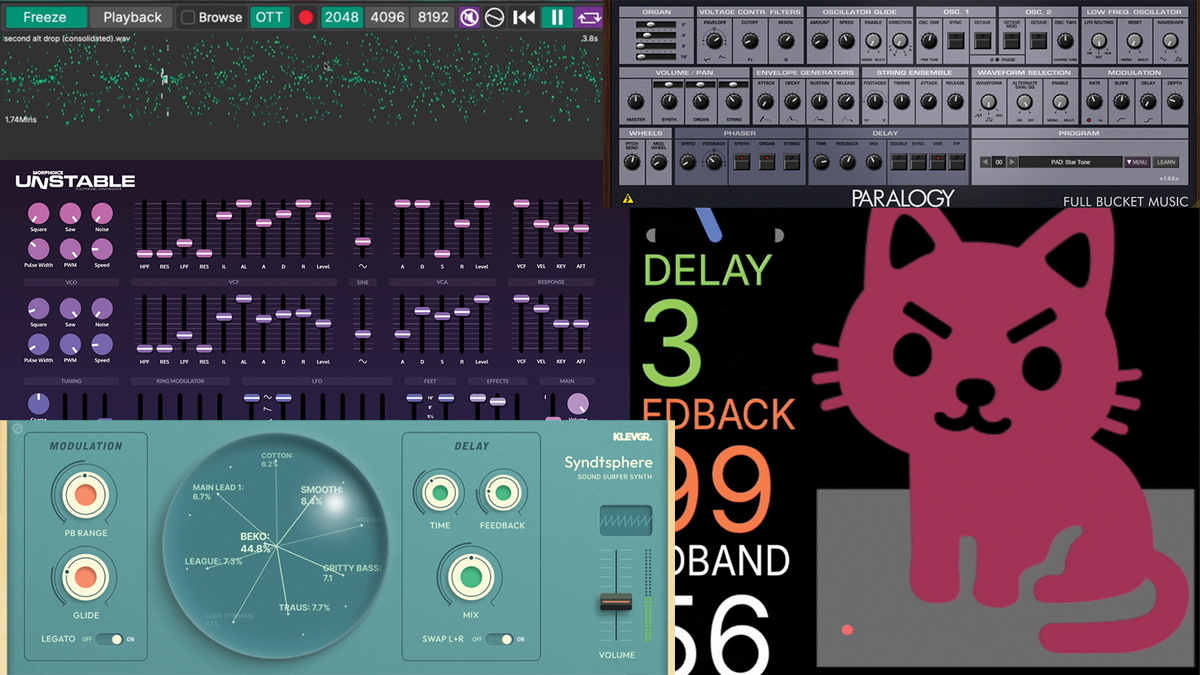
Task: Toggle the Phaser String switch in Paralogy
Action: [791, 163]
